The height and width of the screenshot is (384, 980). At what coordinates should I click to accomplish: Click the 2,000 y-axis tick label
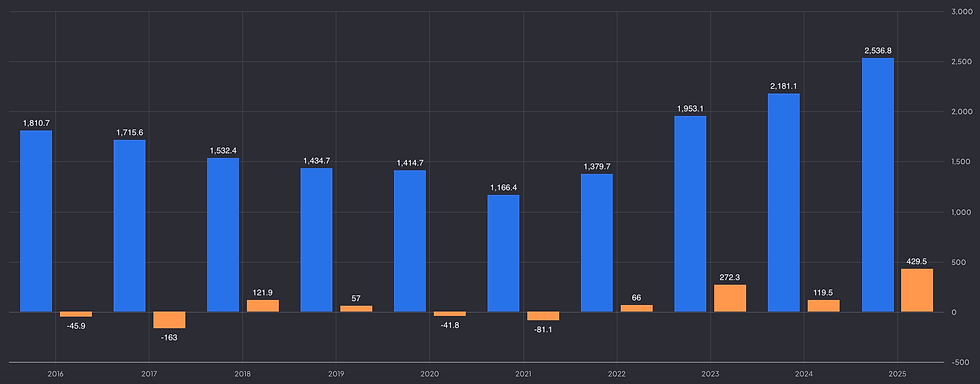[962, 112]
